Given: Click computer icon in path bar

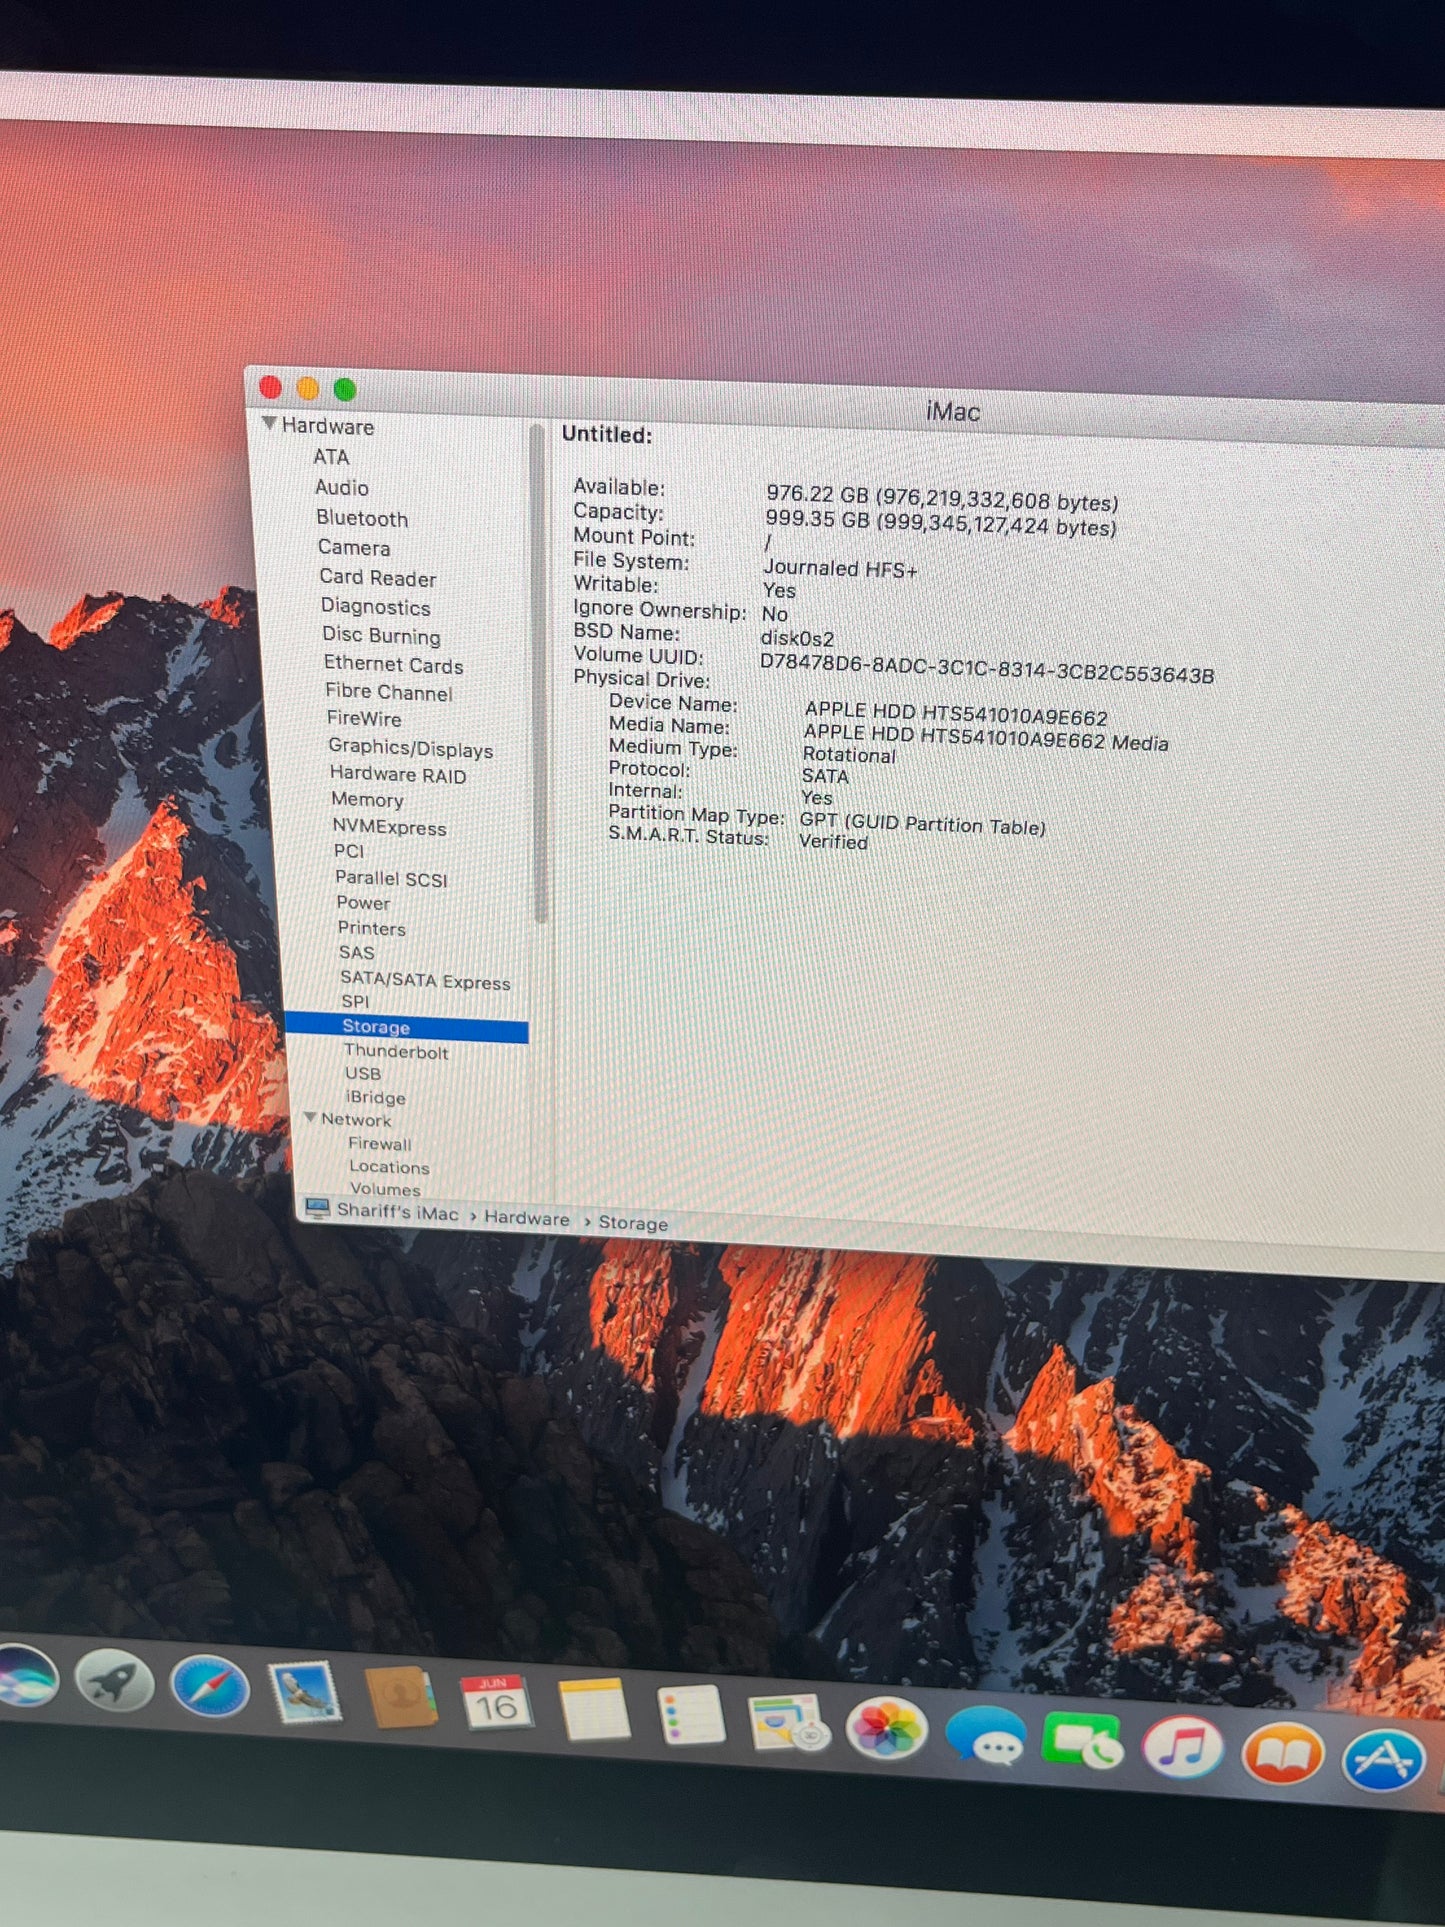Looking at the screenshot, I should (x=317, y=1208).
